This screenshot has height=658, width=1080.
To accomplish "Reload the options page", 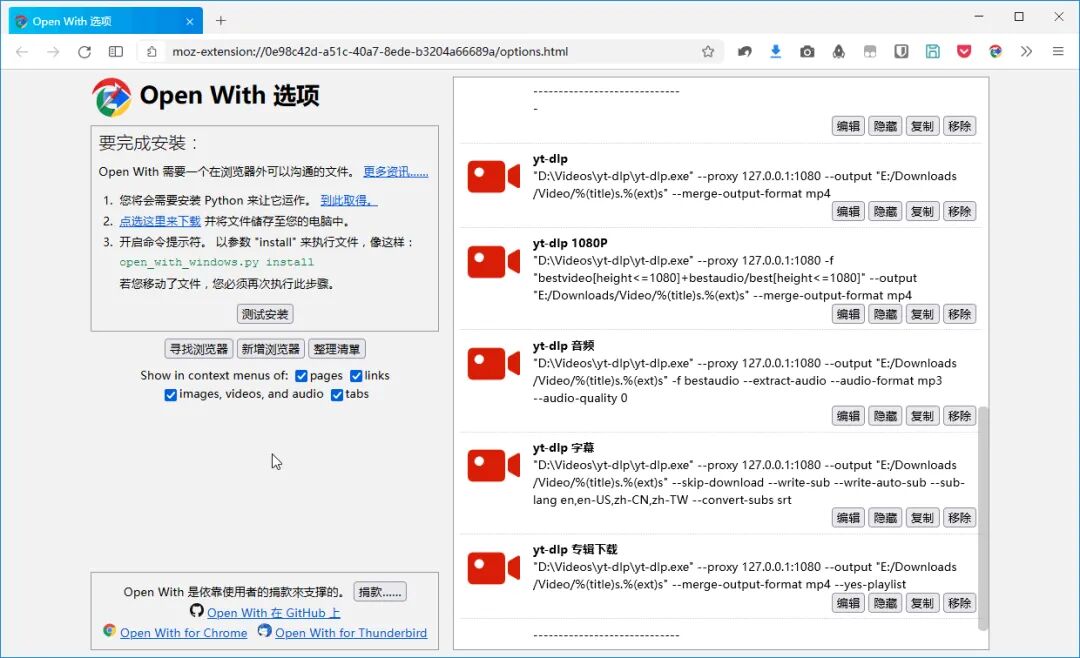I will pyautogui.click(x=84, y=52).
